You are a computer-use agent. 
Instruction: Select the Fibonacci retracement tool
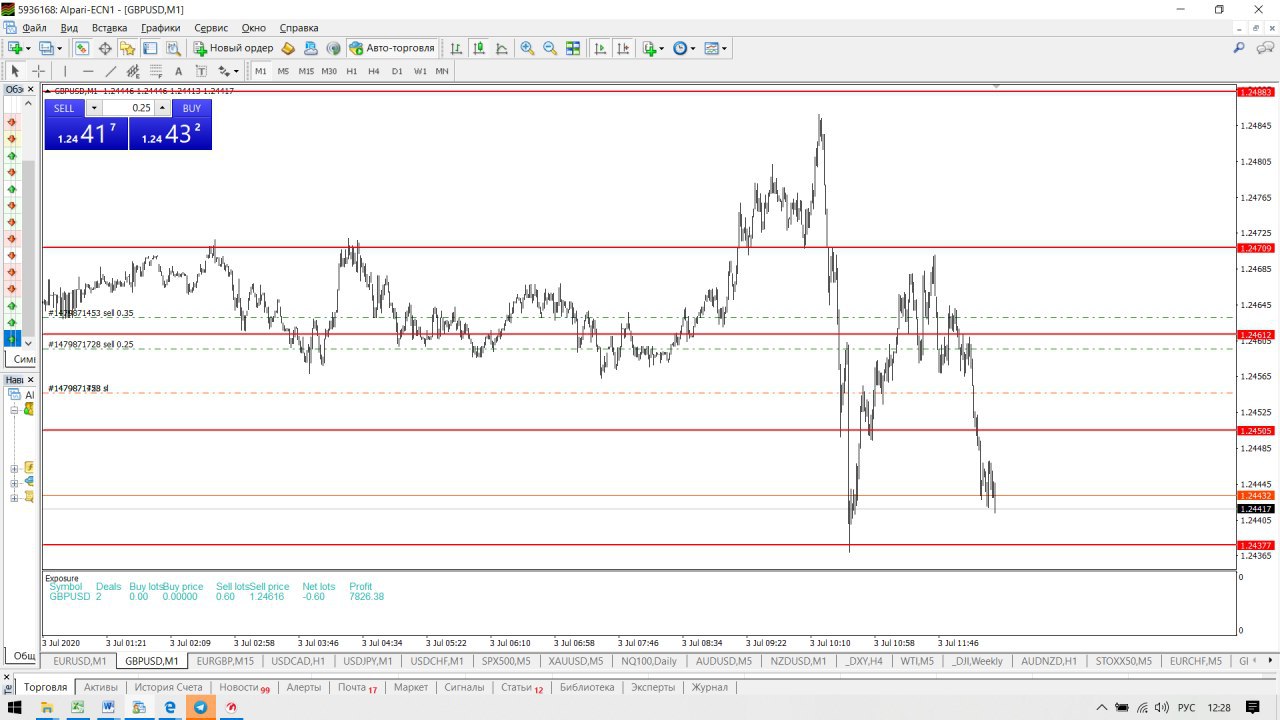(156, 71)
